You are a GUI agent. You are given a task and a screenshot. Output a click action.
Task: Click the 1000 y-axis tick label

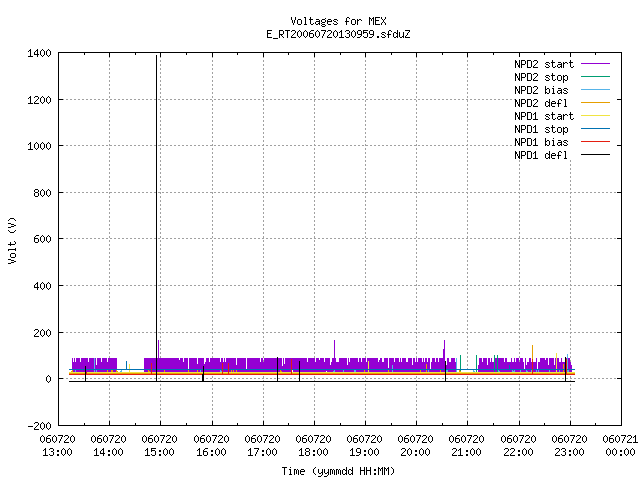click(39, 146)
